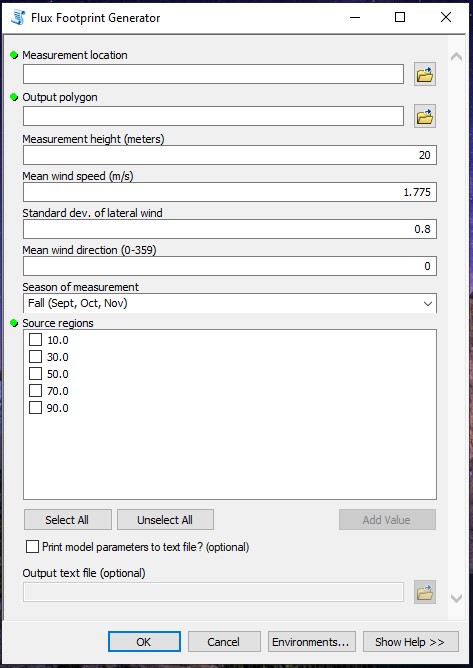Check the 30.0 source region box
The width and height of the screenshot is (473, 668).
(35, 357)
